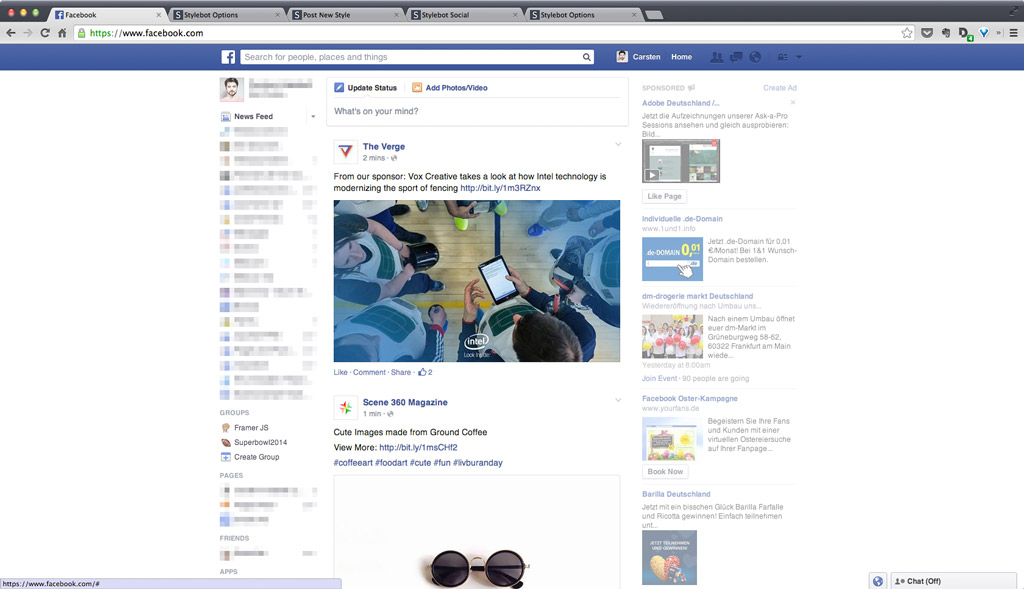Switch to the Stylebot Social tab
Image resolution: width=1024 pixels, height=589 pixels.
[464, 14]
